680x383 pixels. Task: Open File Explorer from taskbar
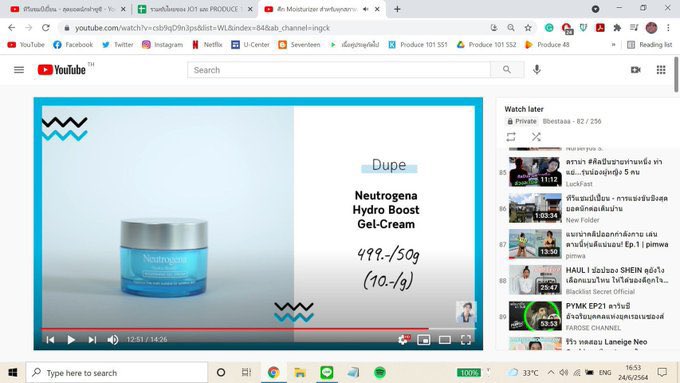click(300, 373)
